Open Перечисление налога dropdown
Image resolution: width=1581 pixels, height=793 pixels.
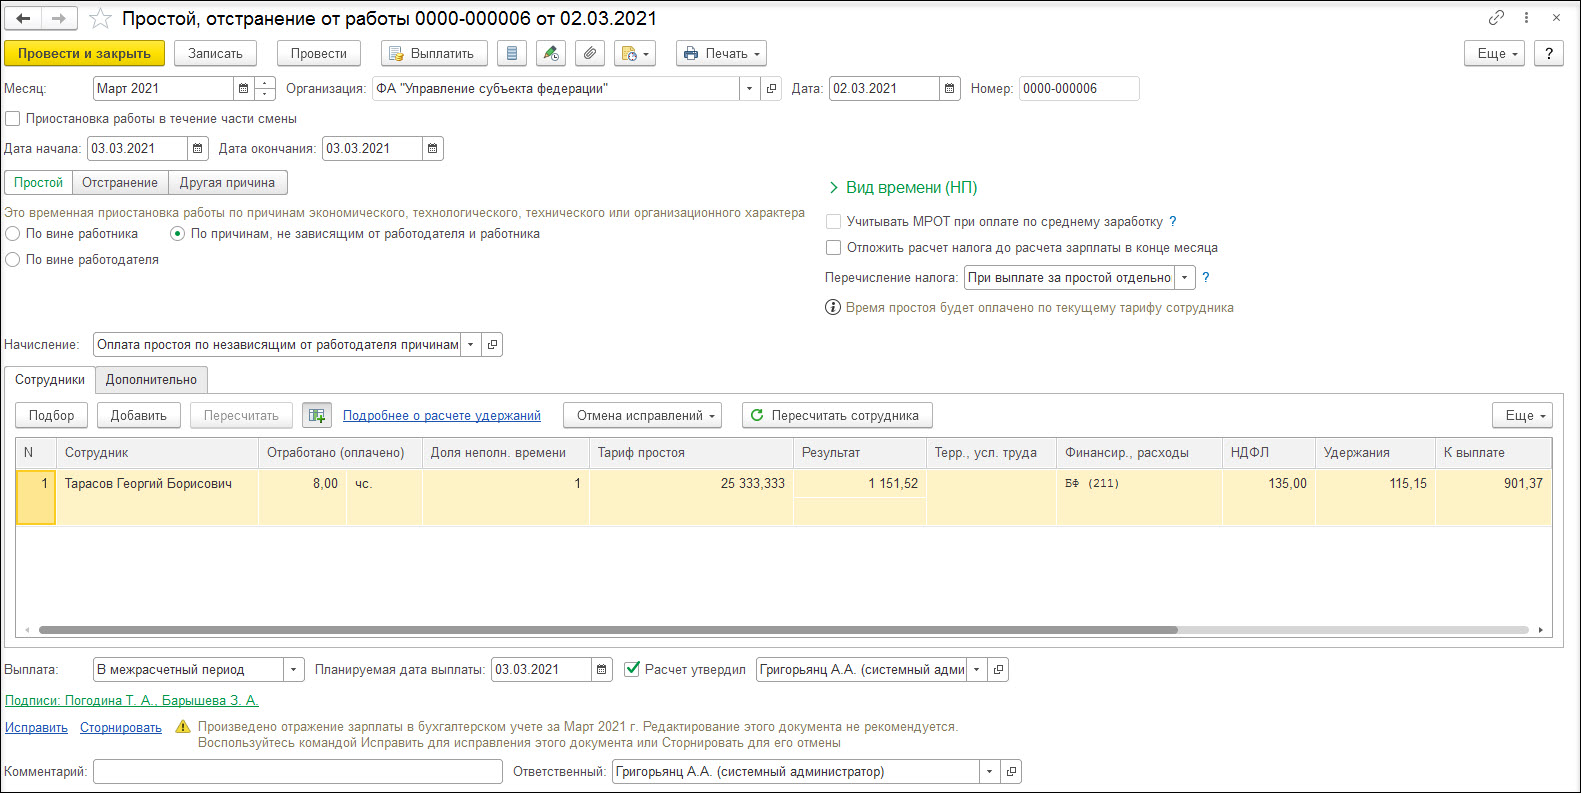coord(1185,278)
